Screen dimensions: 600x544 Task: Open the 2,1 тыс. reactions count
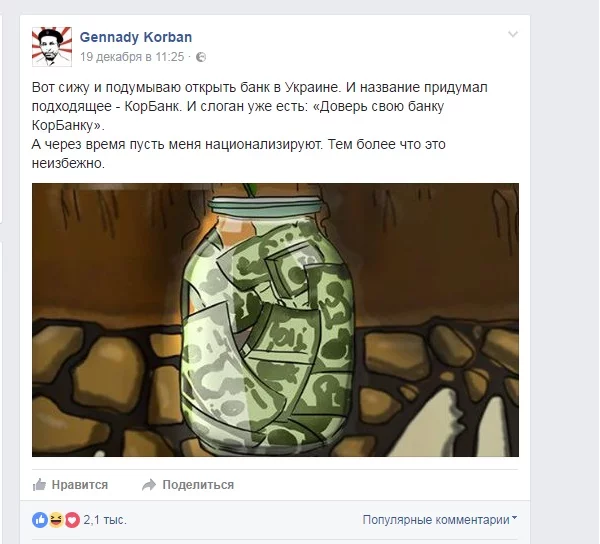coord(105,520)
